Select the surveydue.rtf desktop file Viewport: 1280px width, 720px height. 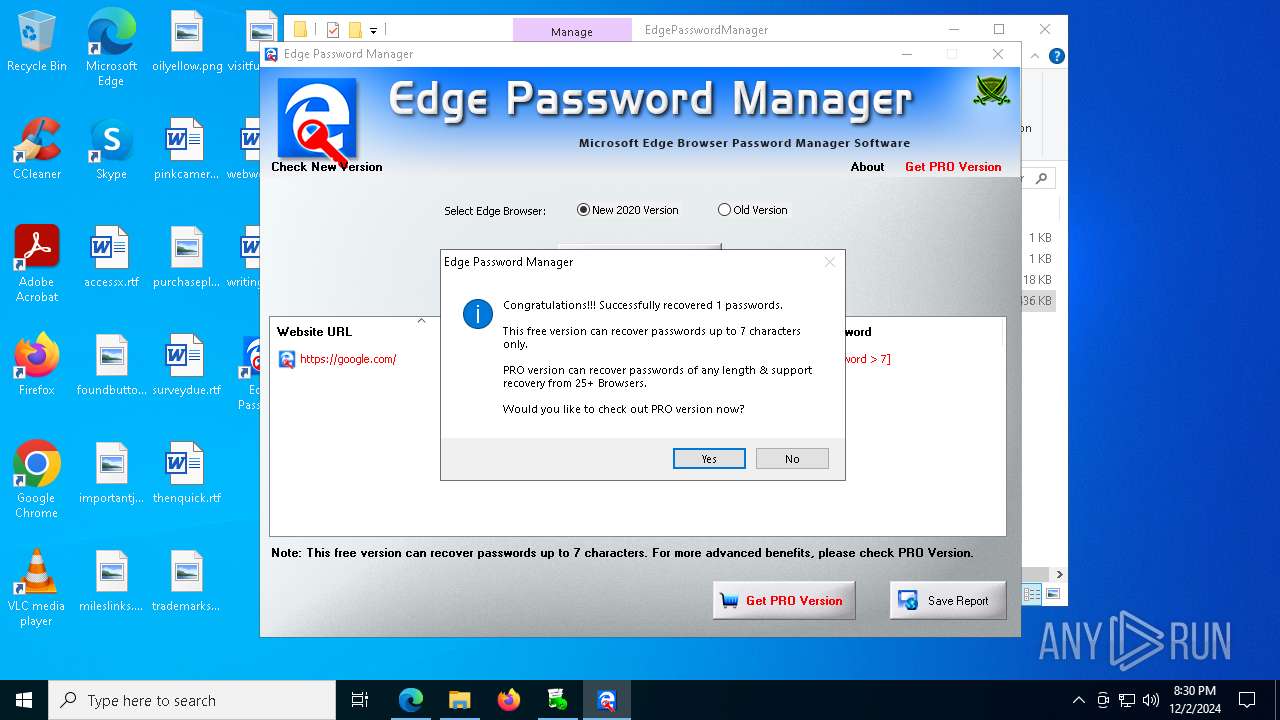[x=187, y=365]
